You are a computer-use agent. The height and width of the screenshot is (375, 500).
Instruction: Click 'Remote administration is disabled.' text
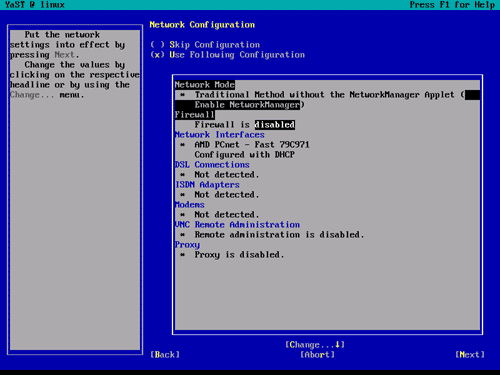[x=279, y=235]
